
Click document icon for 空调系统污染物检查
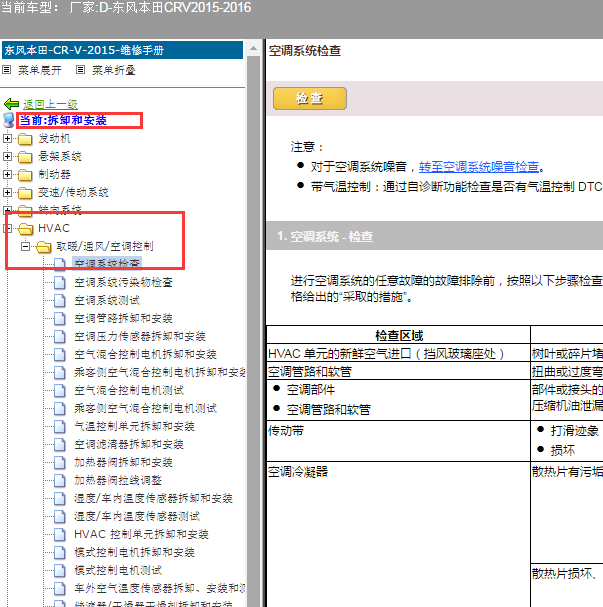[60, 283]
